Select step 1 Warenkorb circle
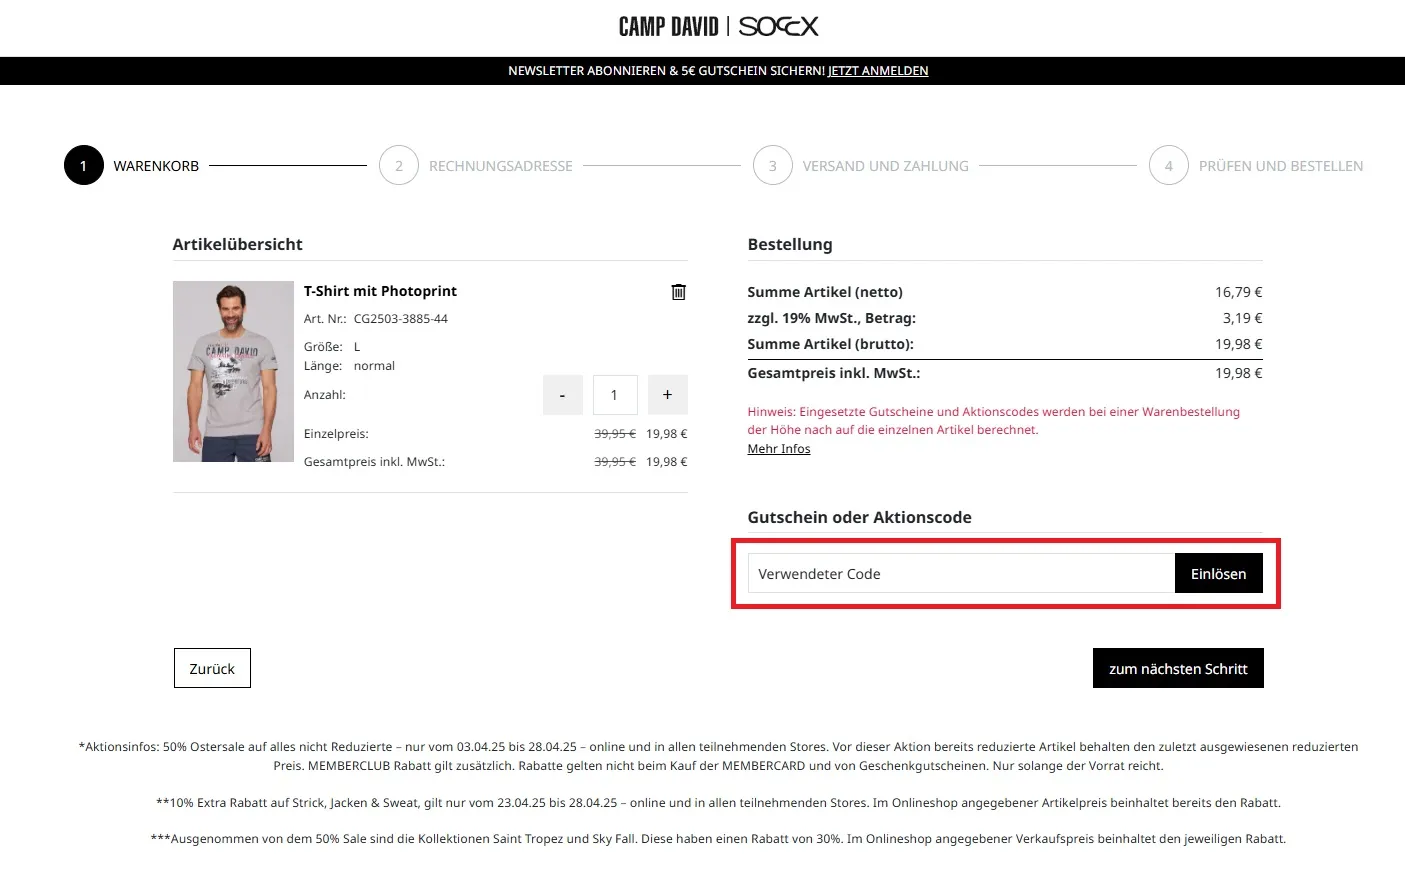The width and height of the screenshot is (1405, 874). tap(84, 166)
